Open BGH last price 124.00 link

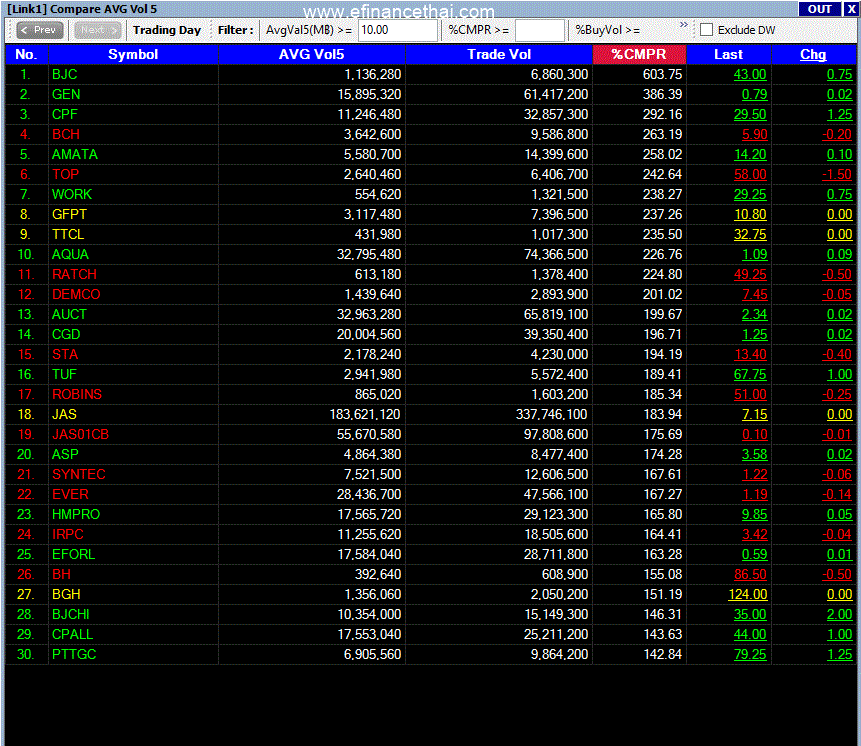tap(747, 594)
